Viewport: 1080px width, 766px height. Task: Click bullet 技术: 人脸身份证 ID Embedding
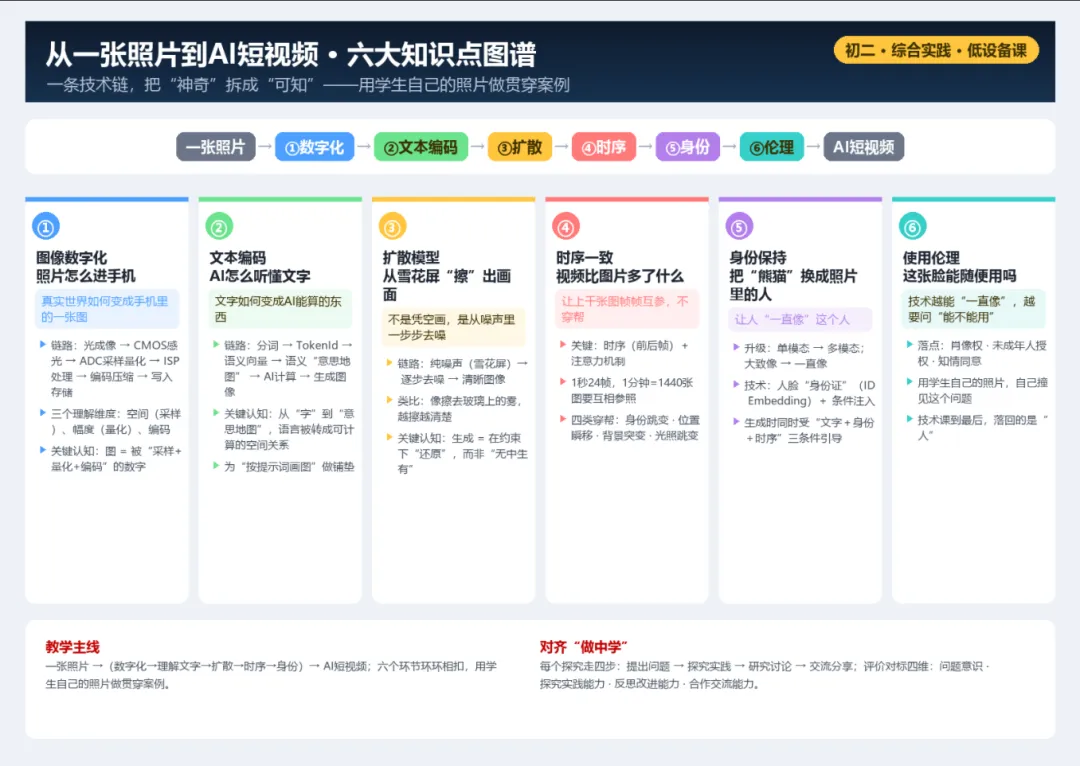click(x=809, y=393)
